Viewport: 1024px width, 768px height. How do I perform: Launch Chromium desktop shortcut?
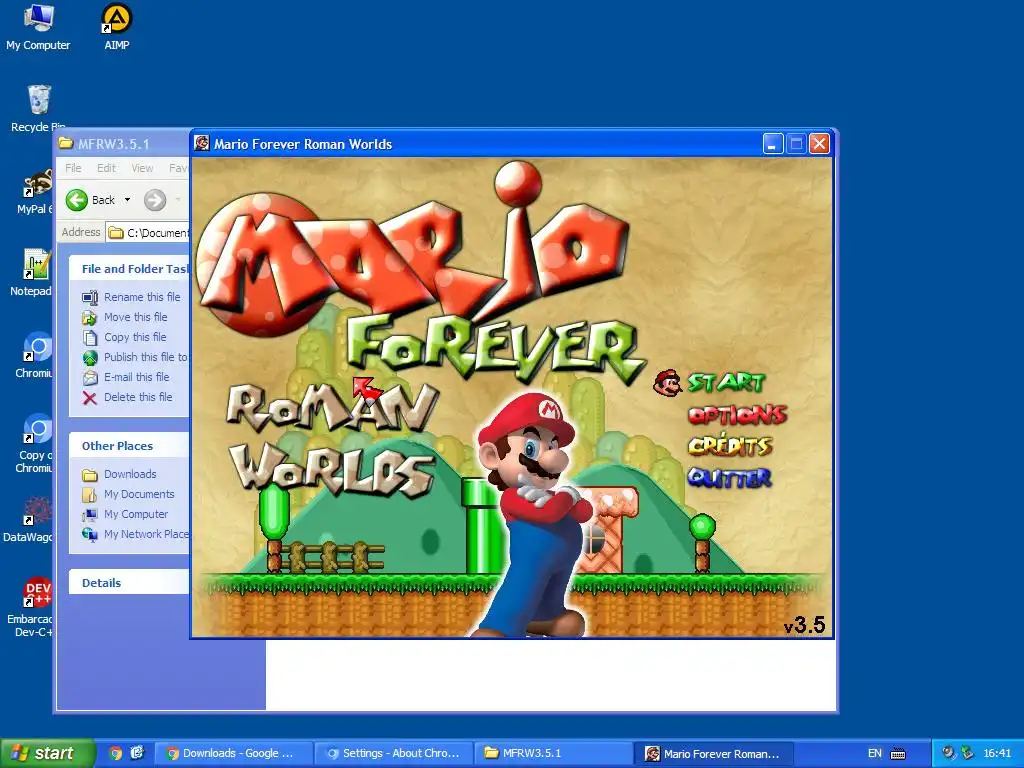point(34,355)
